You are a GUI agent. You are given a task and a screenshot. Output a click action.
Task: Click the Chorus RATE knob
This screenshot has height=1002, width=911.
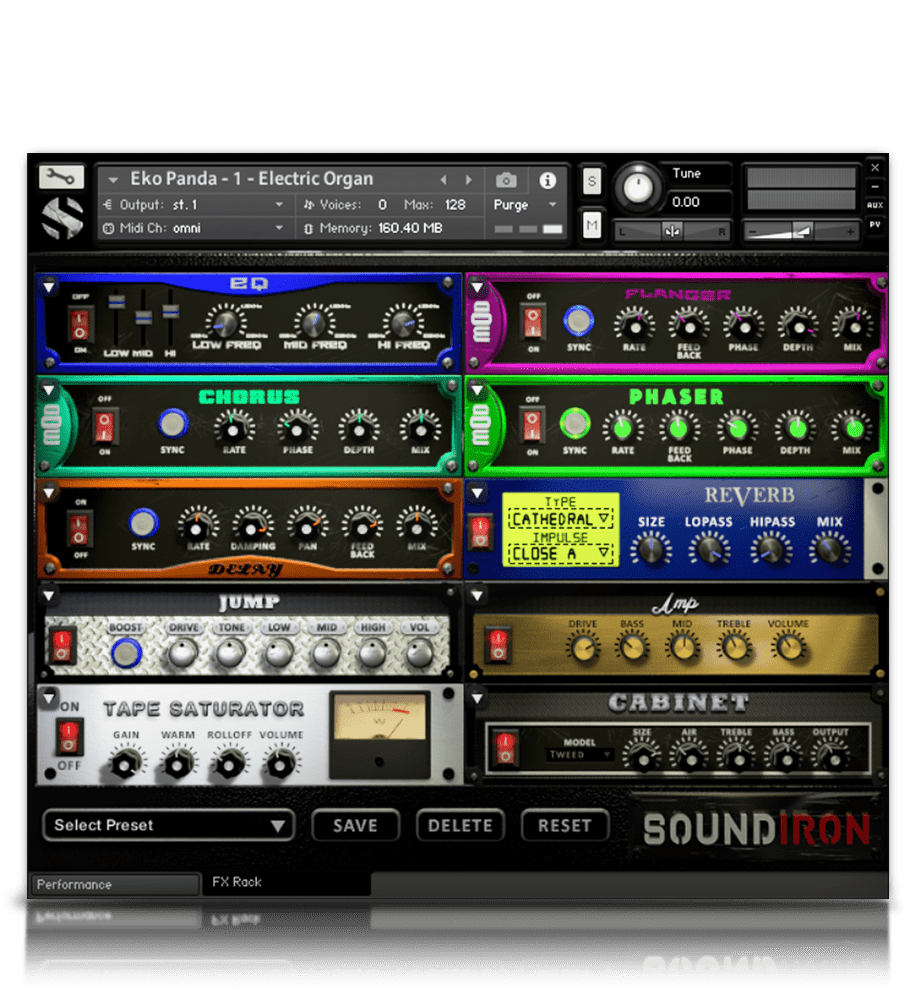pos(234,428)
